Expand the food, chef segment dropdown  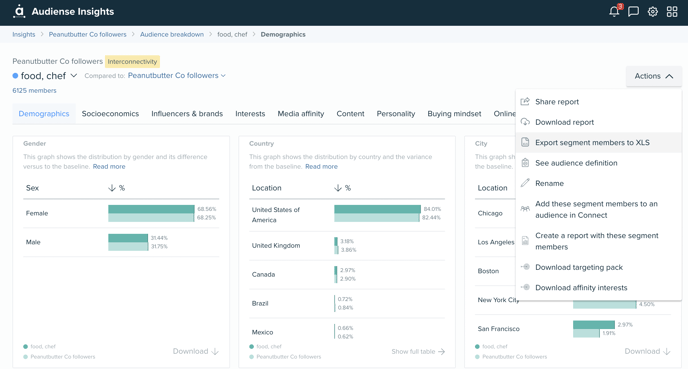[x=74, y=75]
